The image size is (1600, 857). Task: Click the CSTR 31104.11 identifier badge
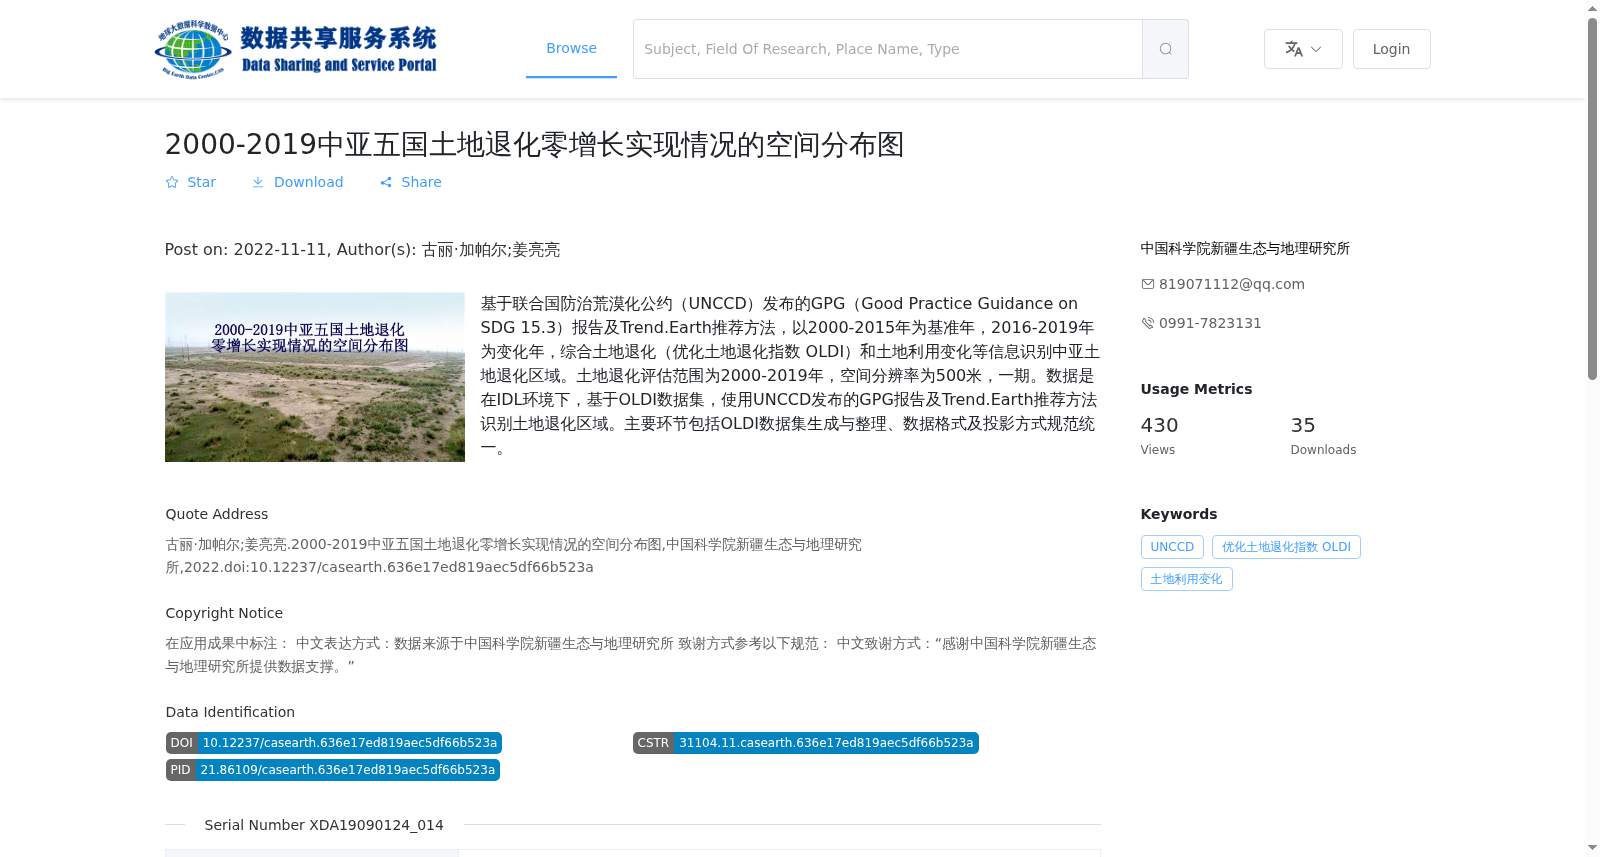(x=806, y=743)
